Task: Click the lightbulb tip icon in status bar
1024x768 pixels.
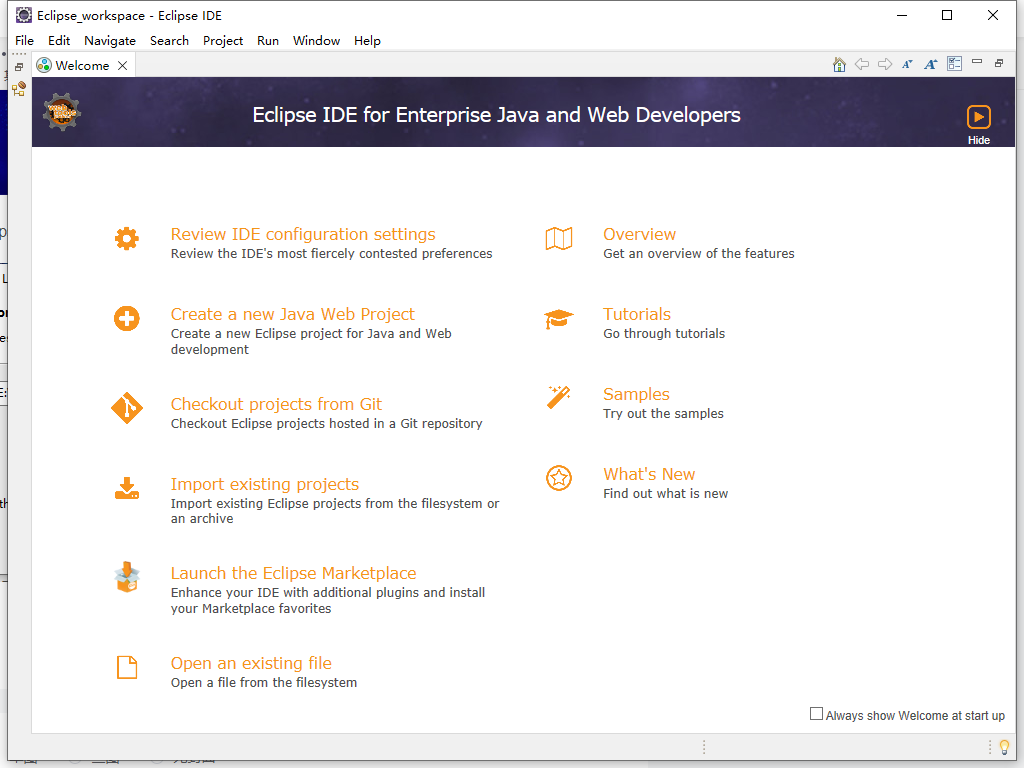Action: click(1004, 746)
